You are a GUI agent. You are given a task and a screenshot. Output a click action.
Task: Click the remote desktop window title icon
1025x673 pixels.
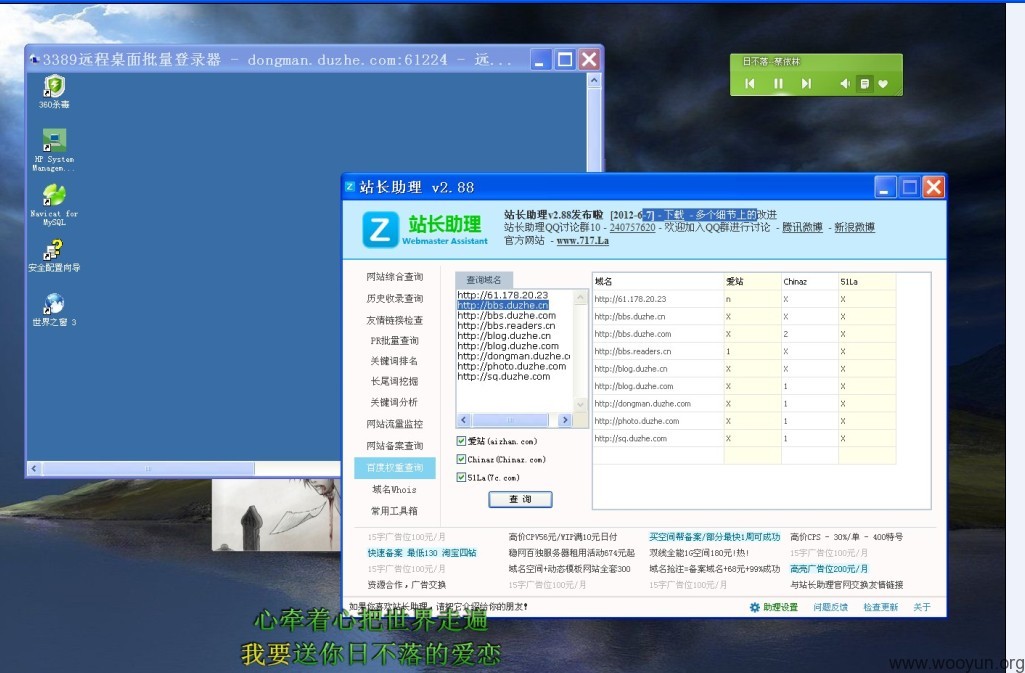[35, 59]
